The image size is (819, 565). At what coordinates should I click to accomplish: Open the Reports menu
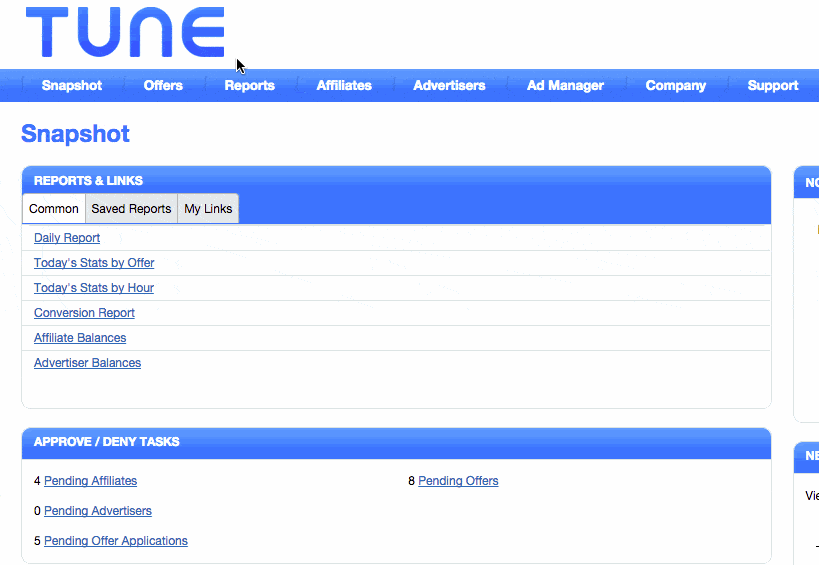pyautogui.click(x=249, y=86)
